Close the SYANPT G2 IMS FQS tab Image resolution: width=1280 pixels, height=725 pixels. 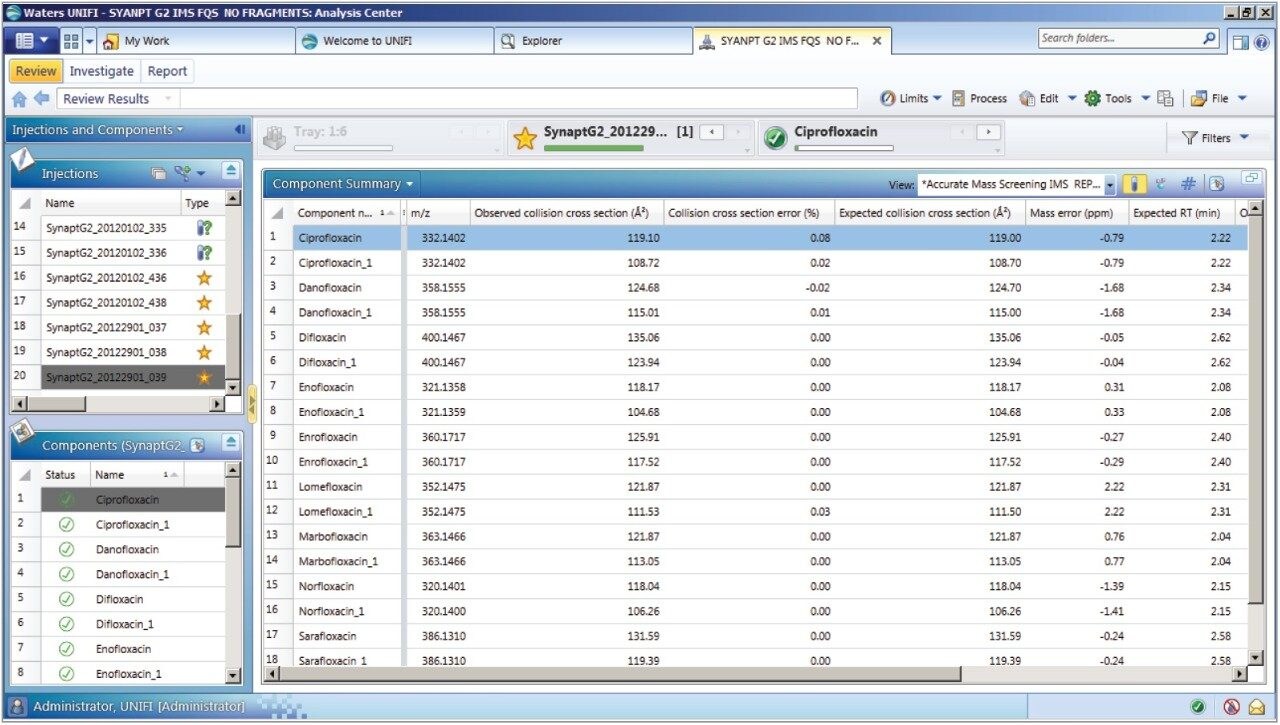coord(877,41)
